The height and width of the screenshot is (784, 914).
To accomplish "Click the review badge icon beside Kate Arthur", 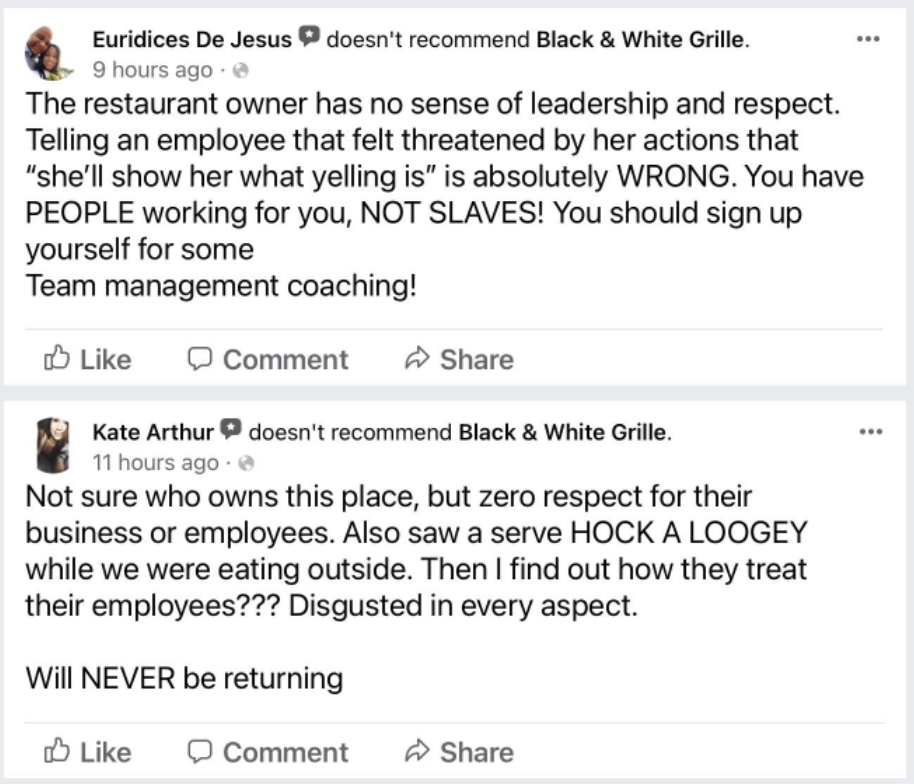I will [230, 431].
